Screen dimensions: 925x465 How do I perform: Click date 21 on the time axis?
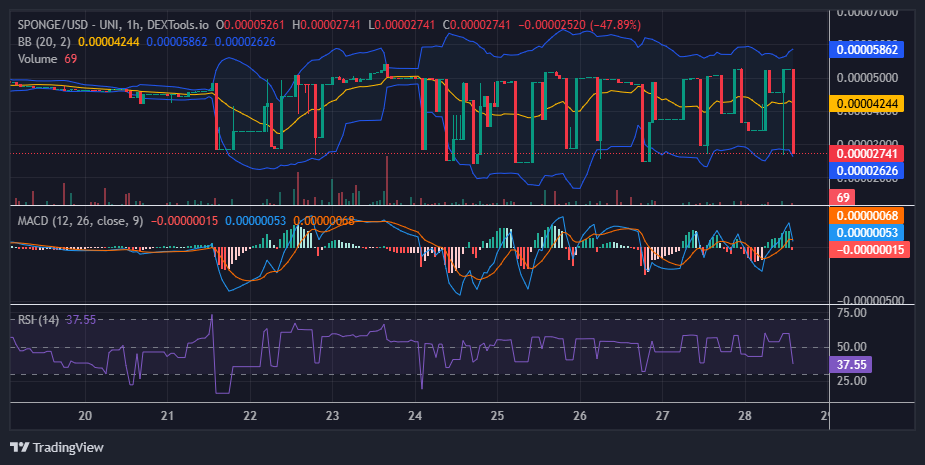pyautogui.click(x=168, y=415)
